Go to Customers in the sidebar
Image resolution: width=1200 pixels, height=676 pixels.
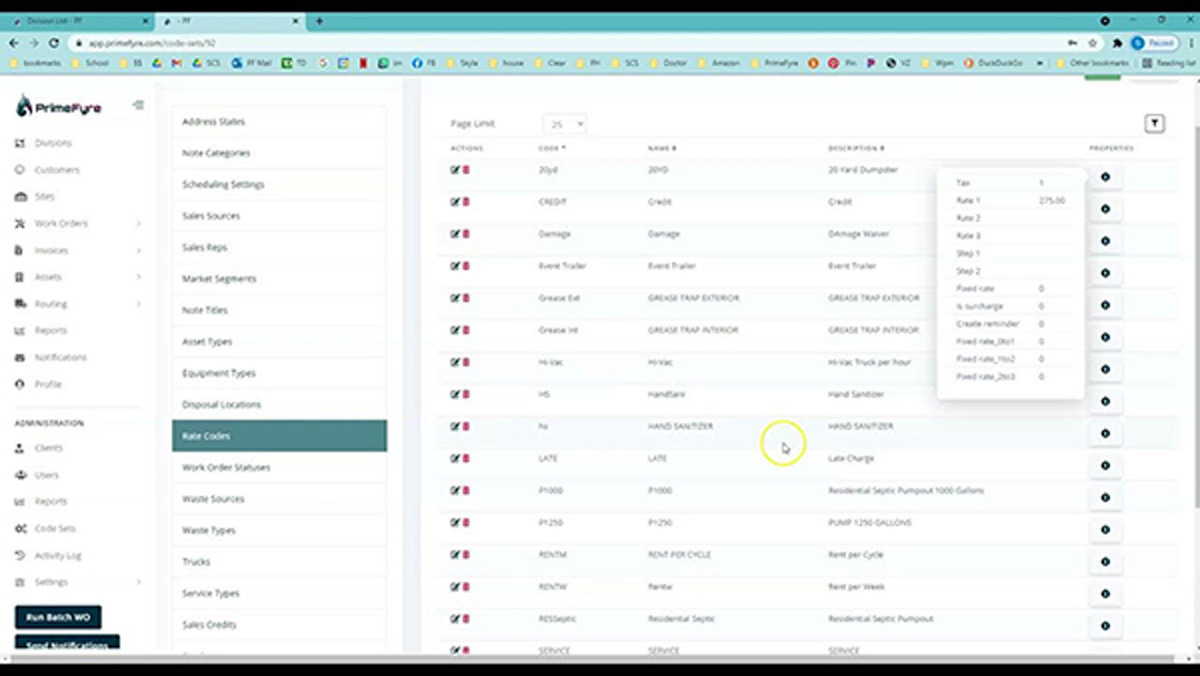click(x=57, y=170)
